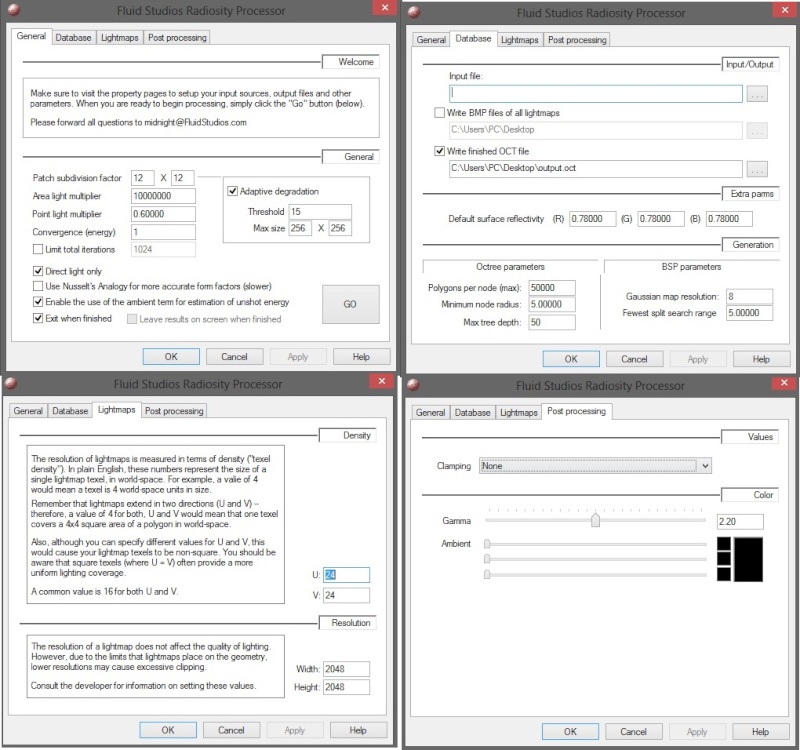Click the Point light multiplier field

(163, 214)
